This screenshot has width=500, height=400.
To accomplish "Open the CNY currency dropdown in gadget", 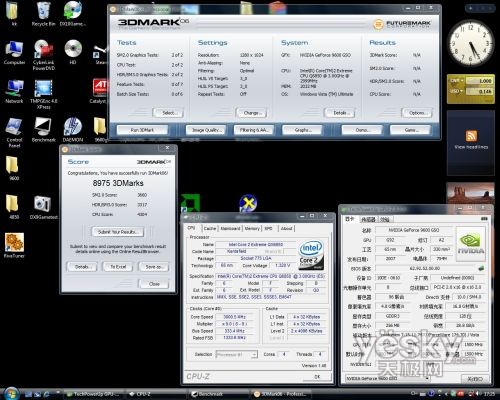I will tap(456, 81).
